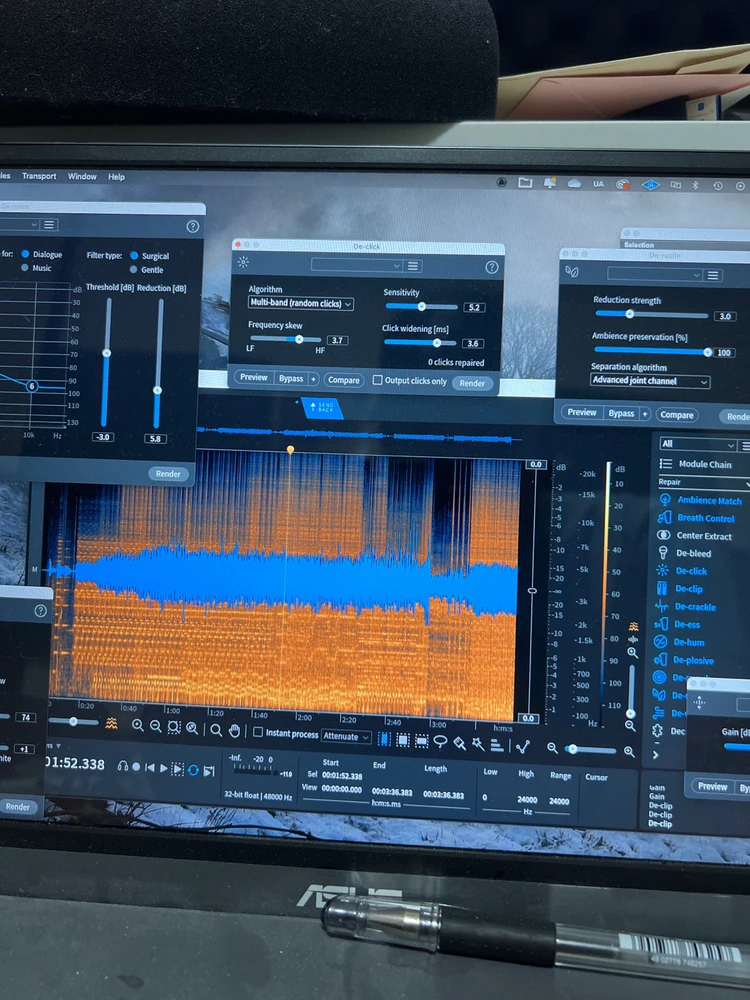This screenshot has width=750, height=1000.
Task: Open the Attenuate mode dropdown
Action: (x=346, y=736)
